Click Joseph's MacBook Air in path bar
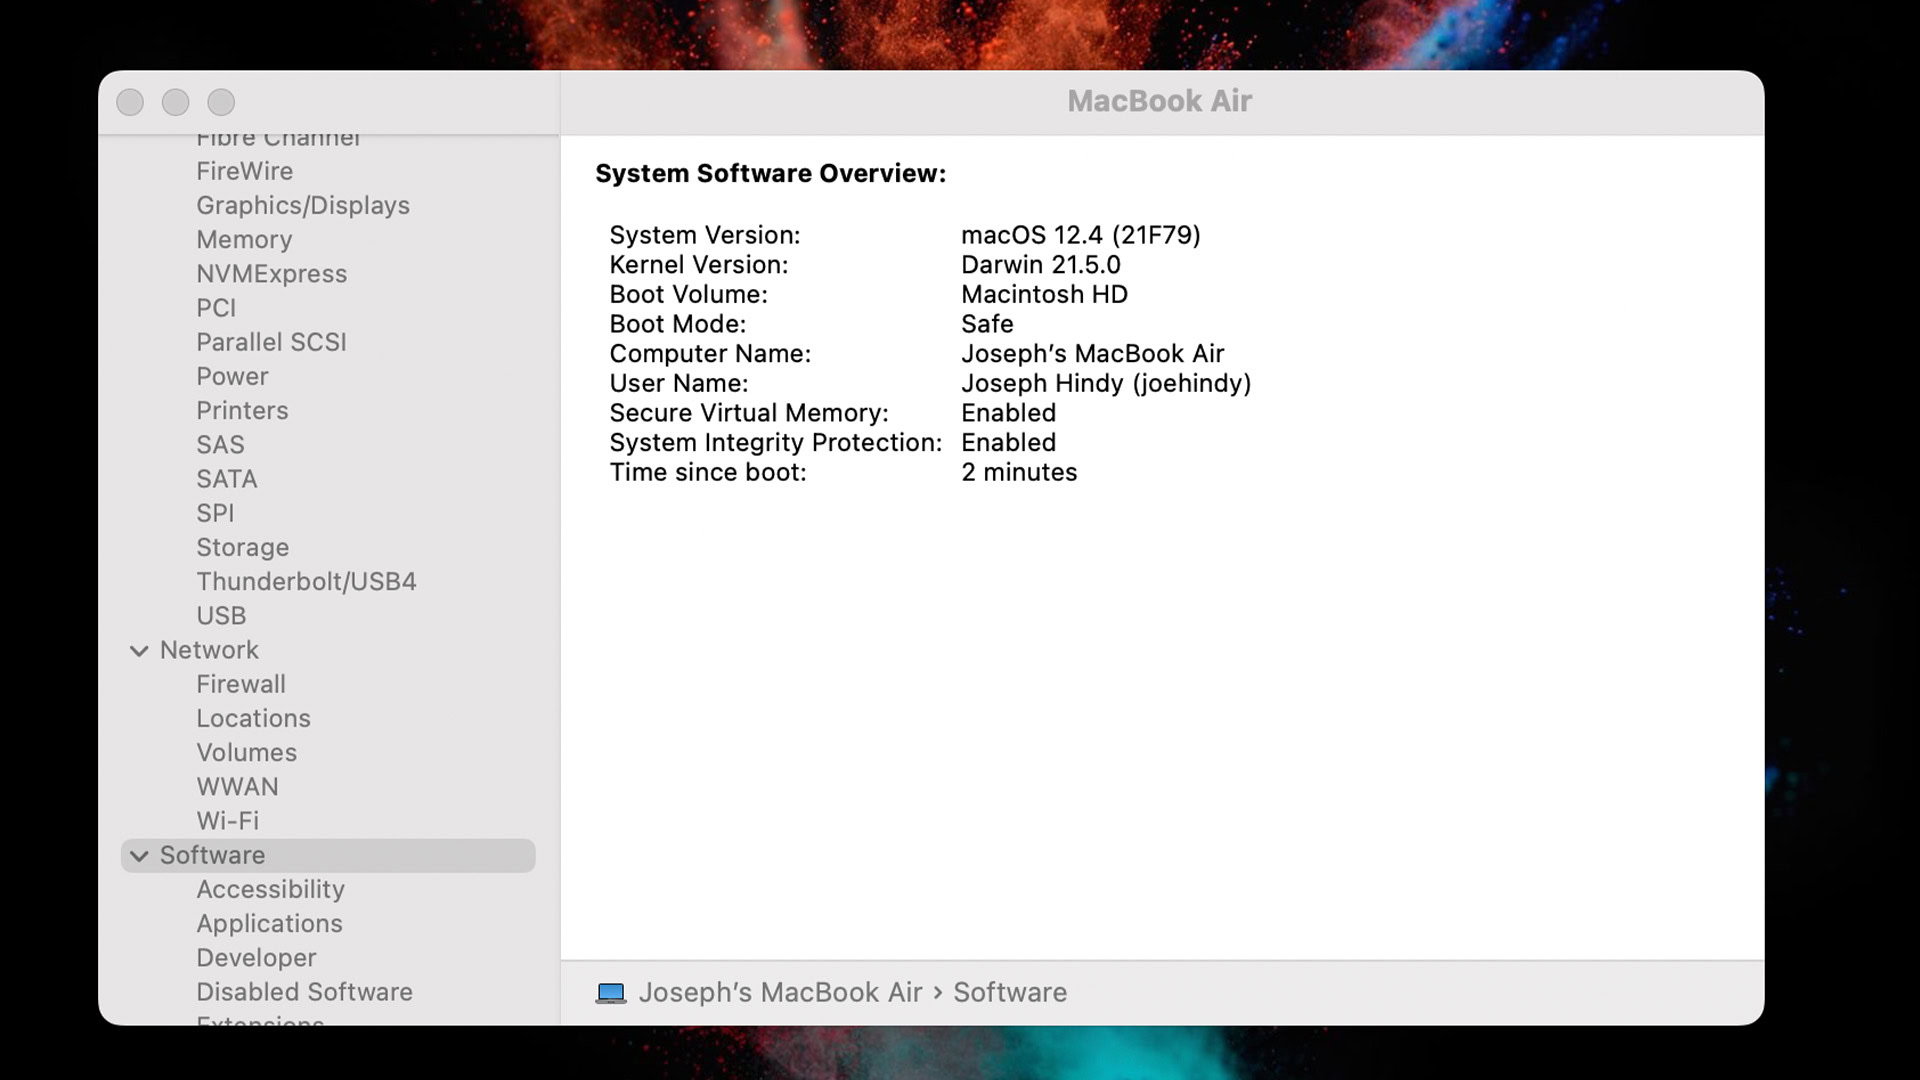Image resolution: width=1920 pixels, height=1080 pixels. click(780, 993)
